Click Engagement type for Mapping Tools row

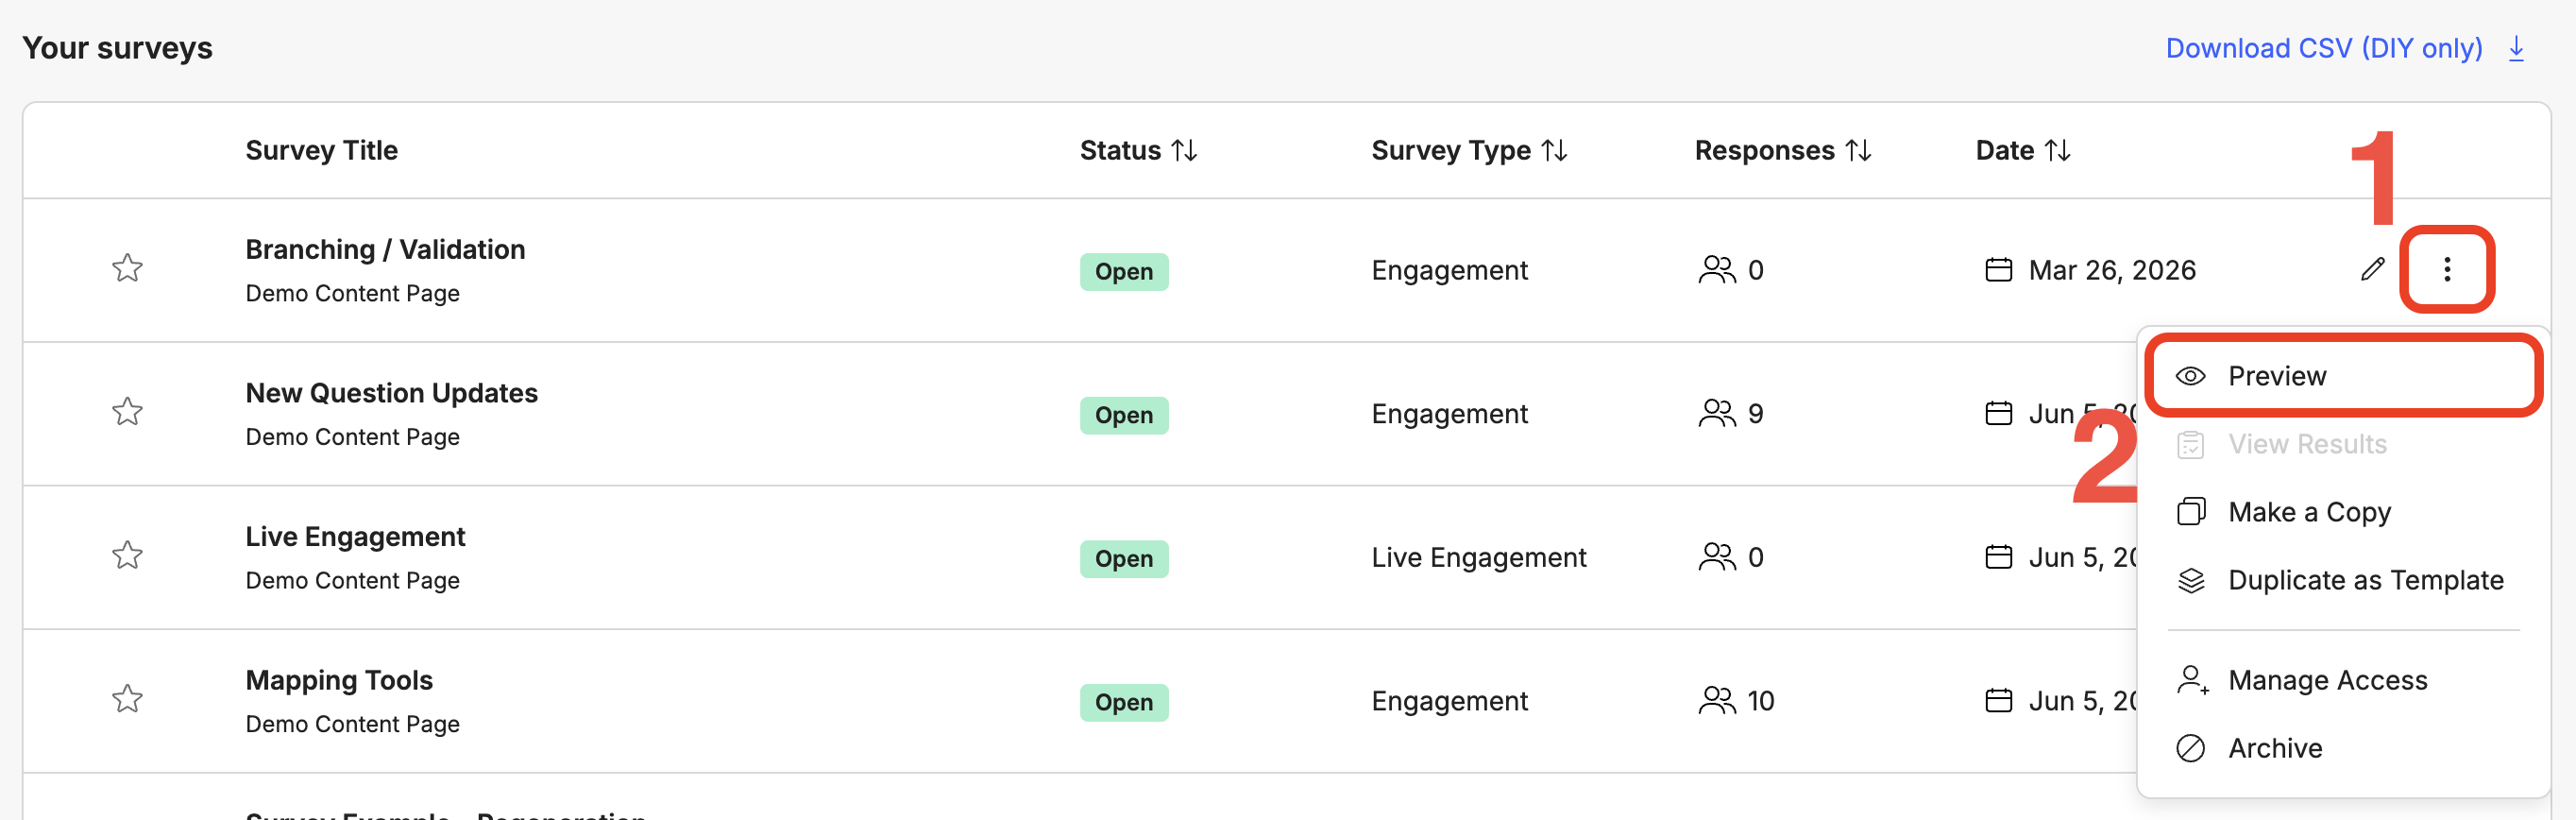tap(1449, 701)
